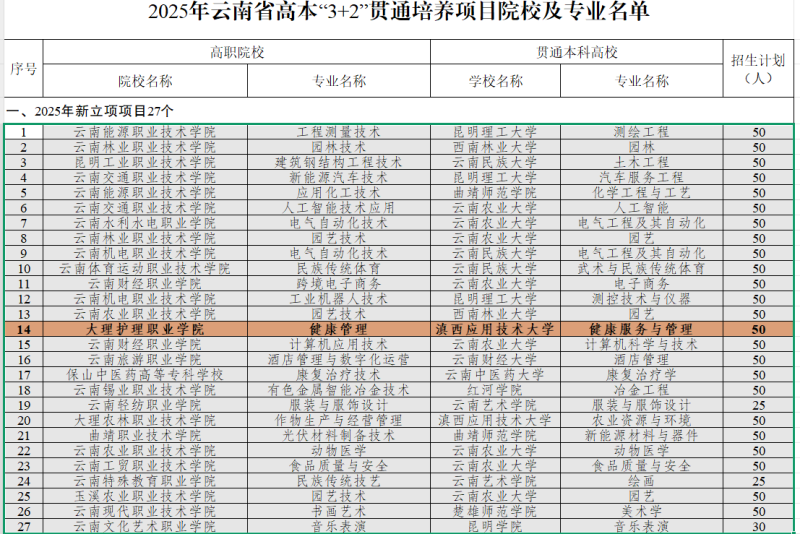The image size is (800, 534).
Task: Click the 序号 header cell
Action: 24,68
